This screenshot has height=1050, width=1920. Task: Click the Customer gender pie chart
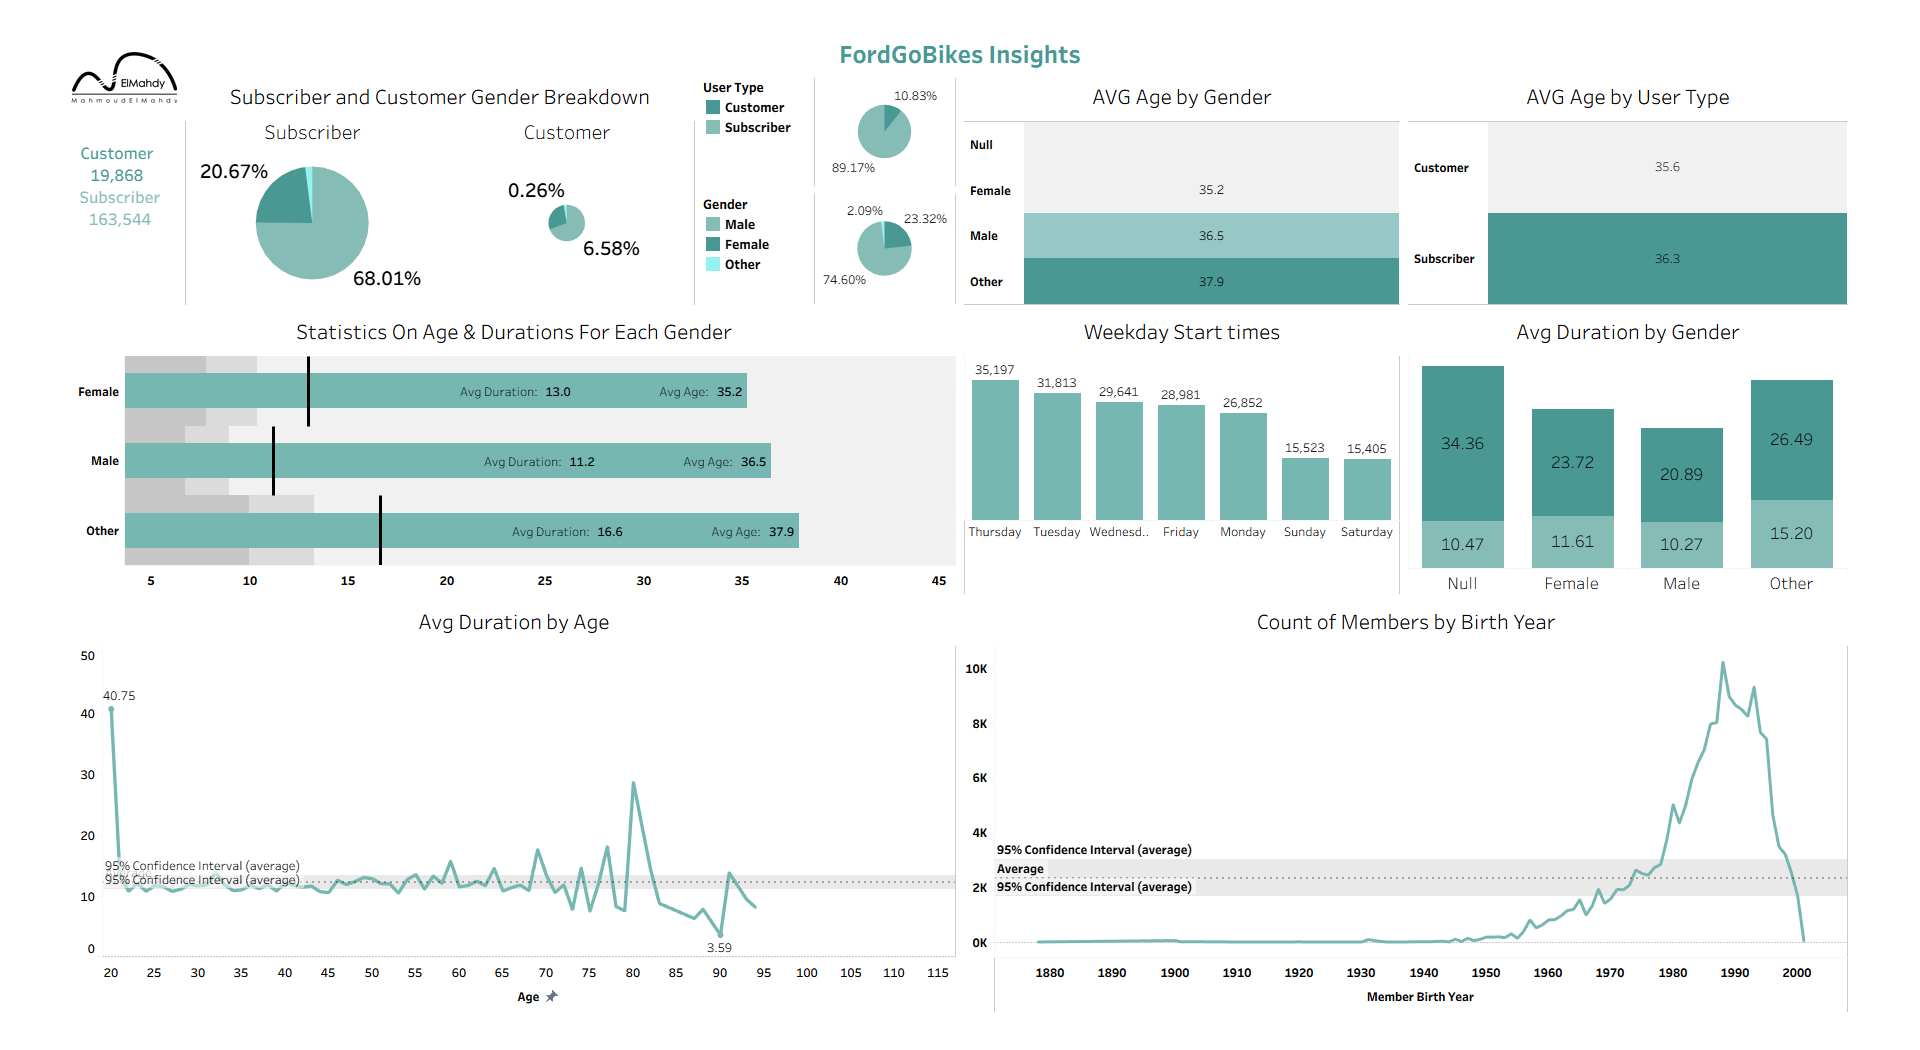566,223
